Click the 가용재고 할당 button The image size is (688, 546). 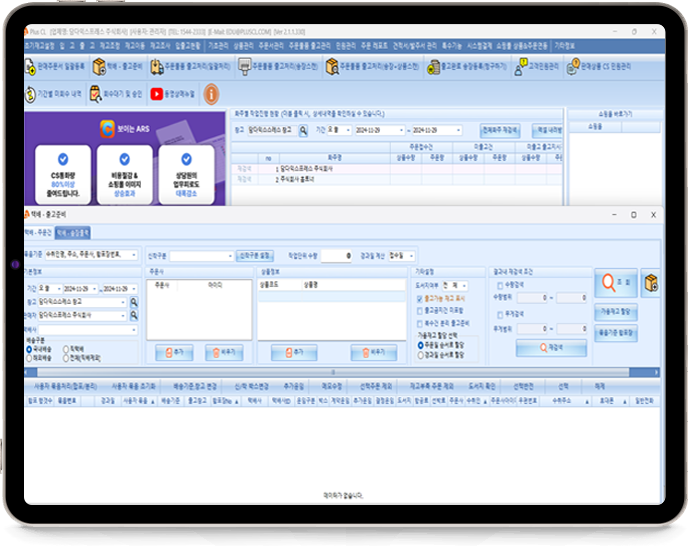tap(616, 312)
